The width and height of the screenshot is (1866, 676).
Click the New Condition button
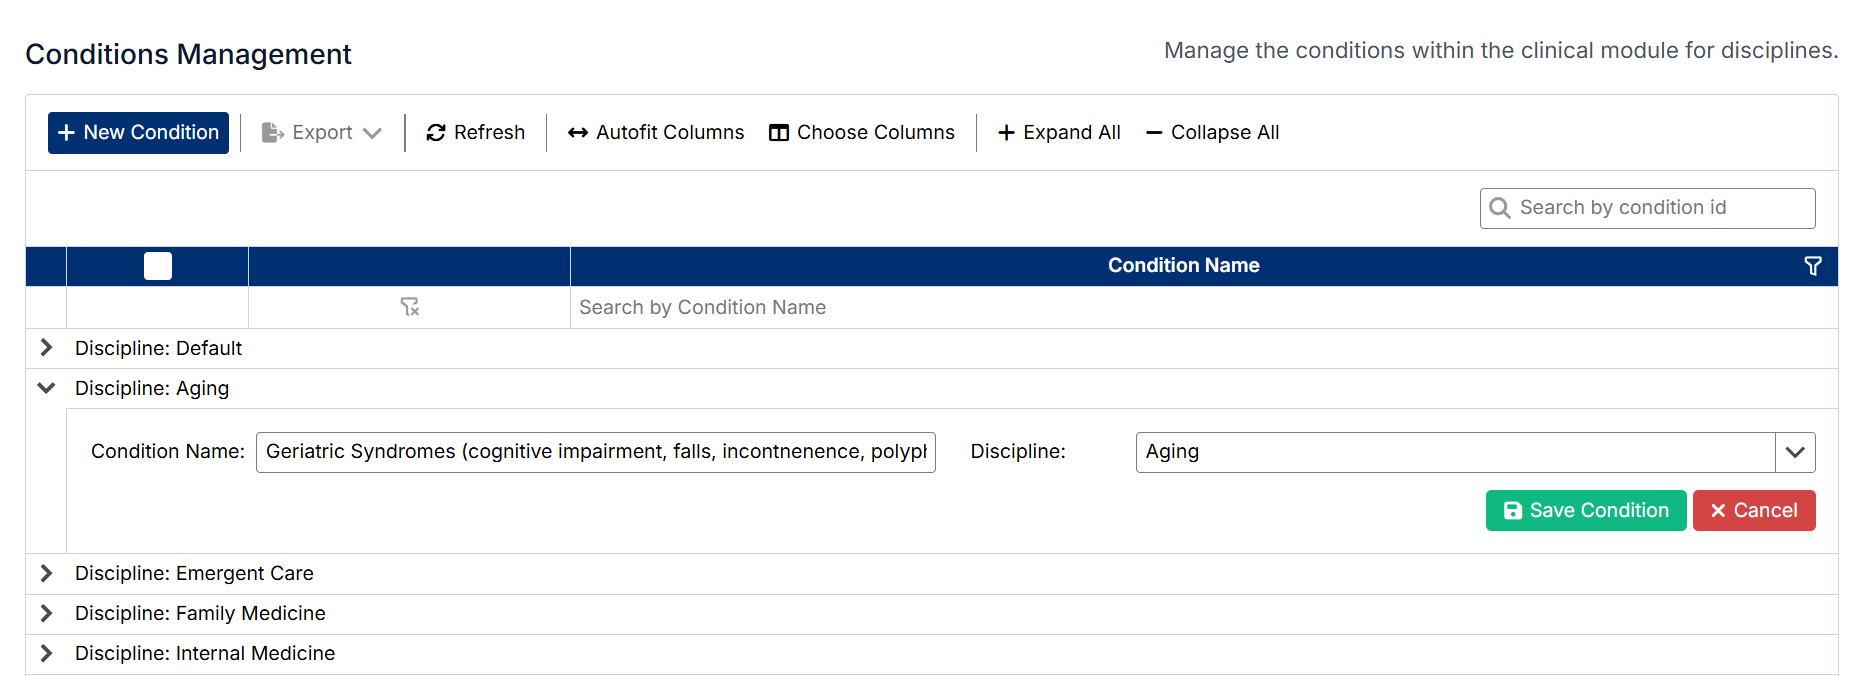[x=138, y=133]
